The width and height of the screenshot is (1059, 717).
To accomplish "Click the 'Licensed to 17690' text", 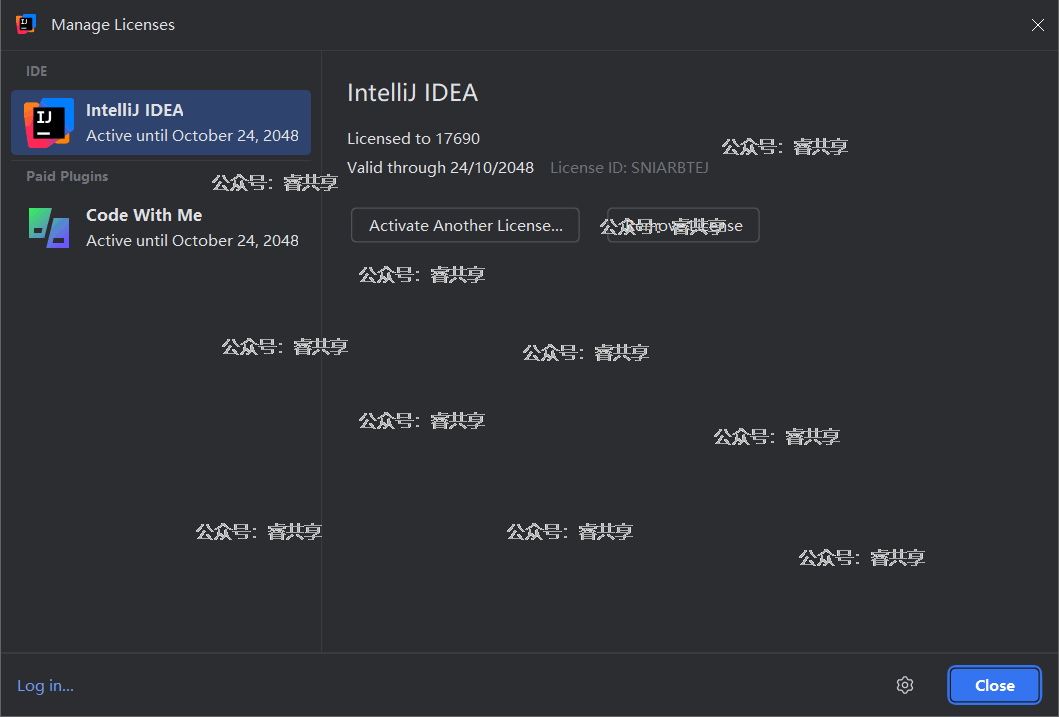I will [413, 138].
